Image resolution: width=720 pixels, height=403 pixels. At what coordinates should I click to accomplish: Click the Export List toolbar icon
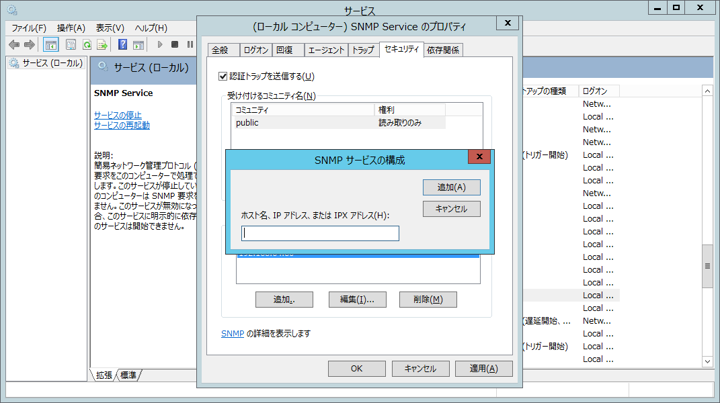pyautogui.click(x=102, y=45)
